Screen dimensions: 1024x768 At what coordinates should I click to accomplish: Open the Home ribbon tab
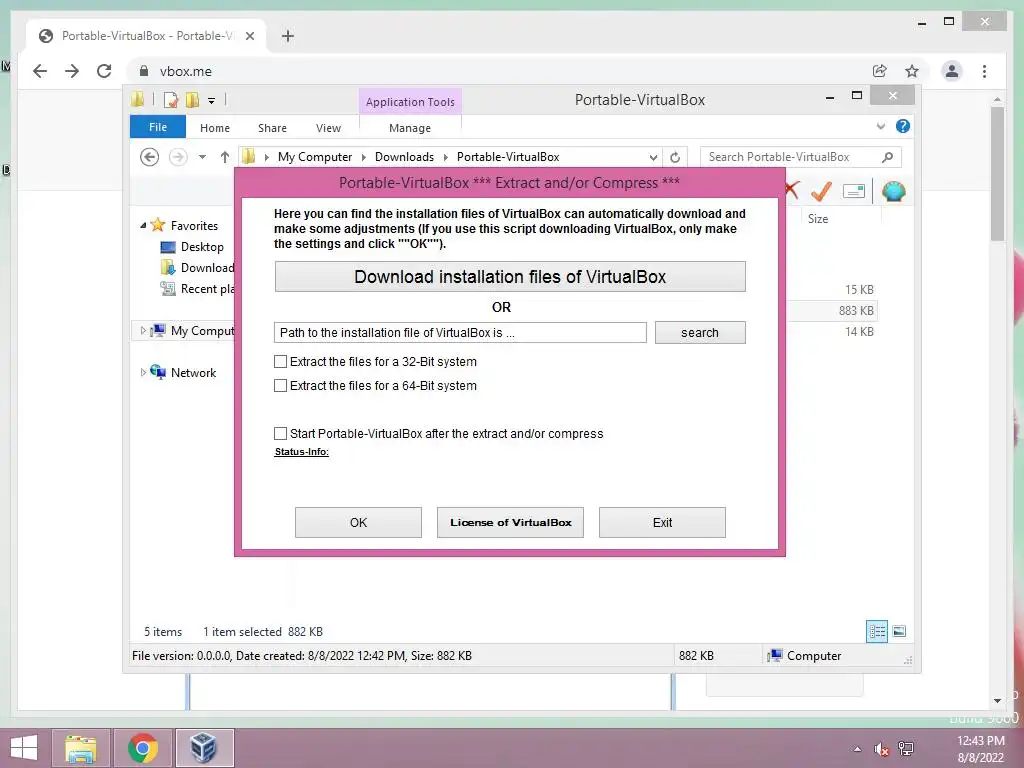215,128
